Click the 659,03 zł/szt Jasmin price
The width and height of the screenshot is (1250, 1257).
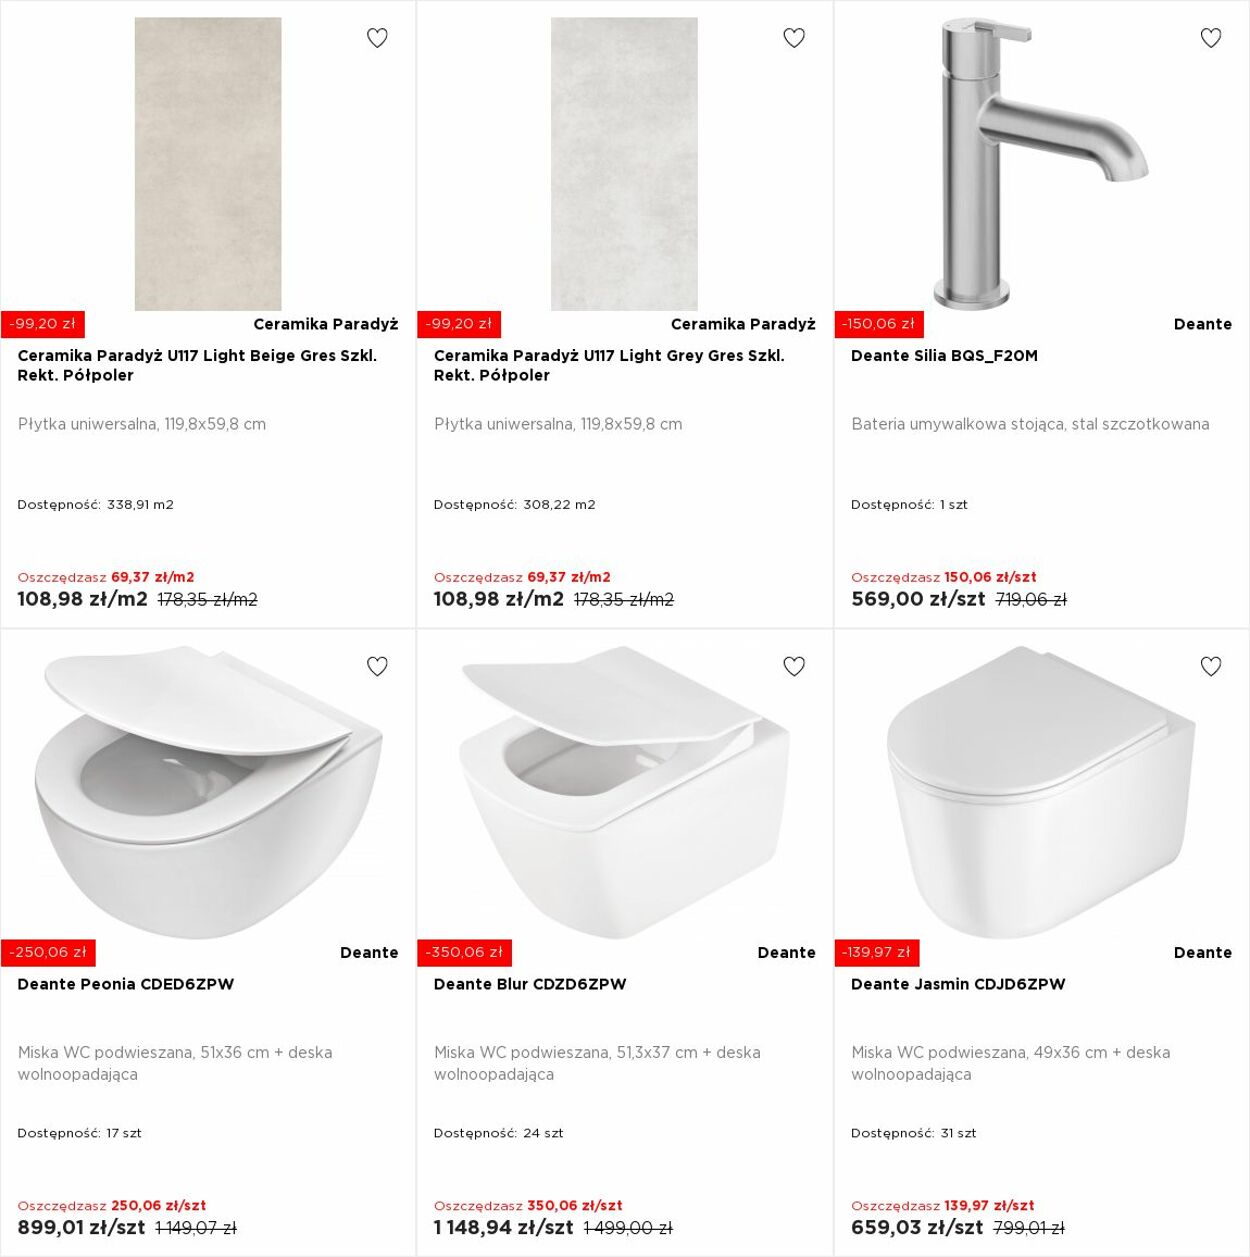click(x=917, y=1227)
